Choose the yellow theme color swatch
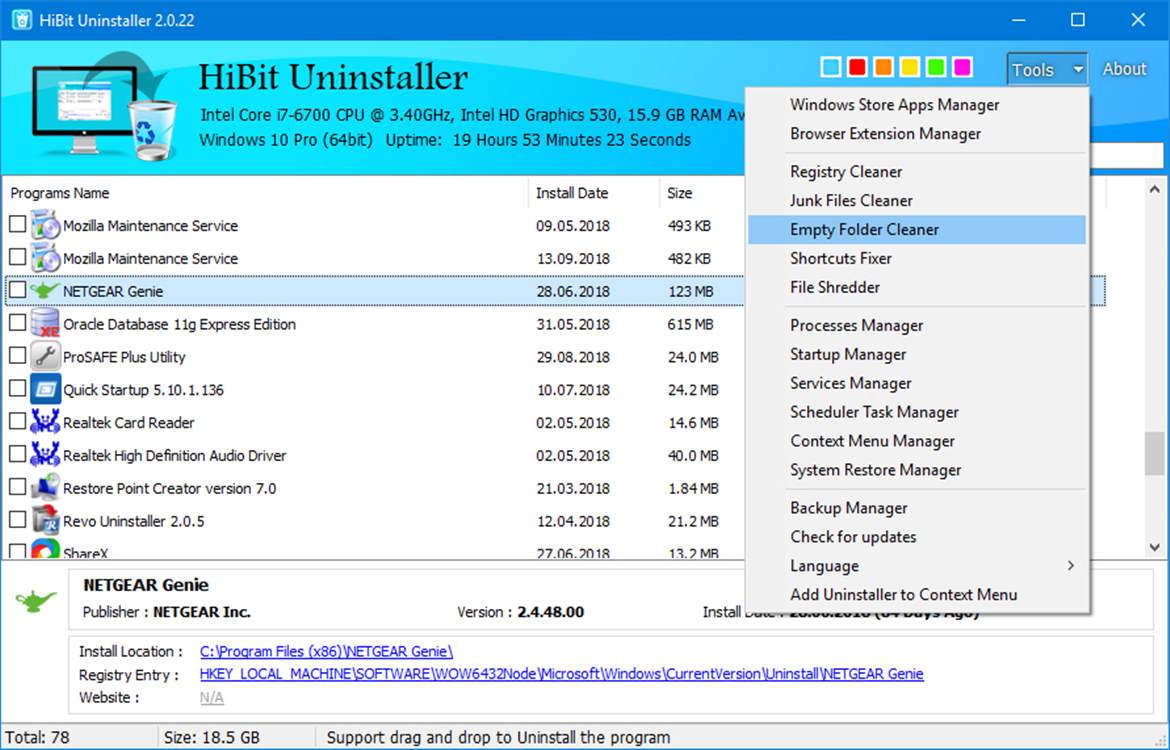The height and width of the screenshot is (750, 1170). (x=909, y=67)
